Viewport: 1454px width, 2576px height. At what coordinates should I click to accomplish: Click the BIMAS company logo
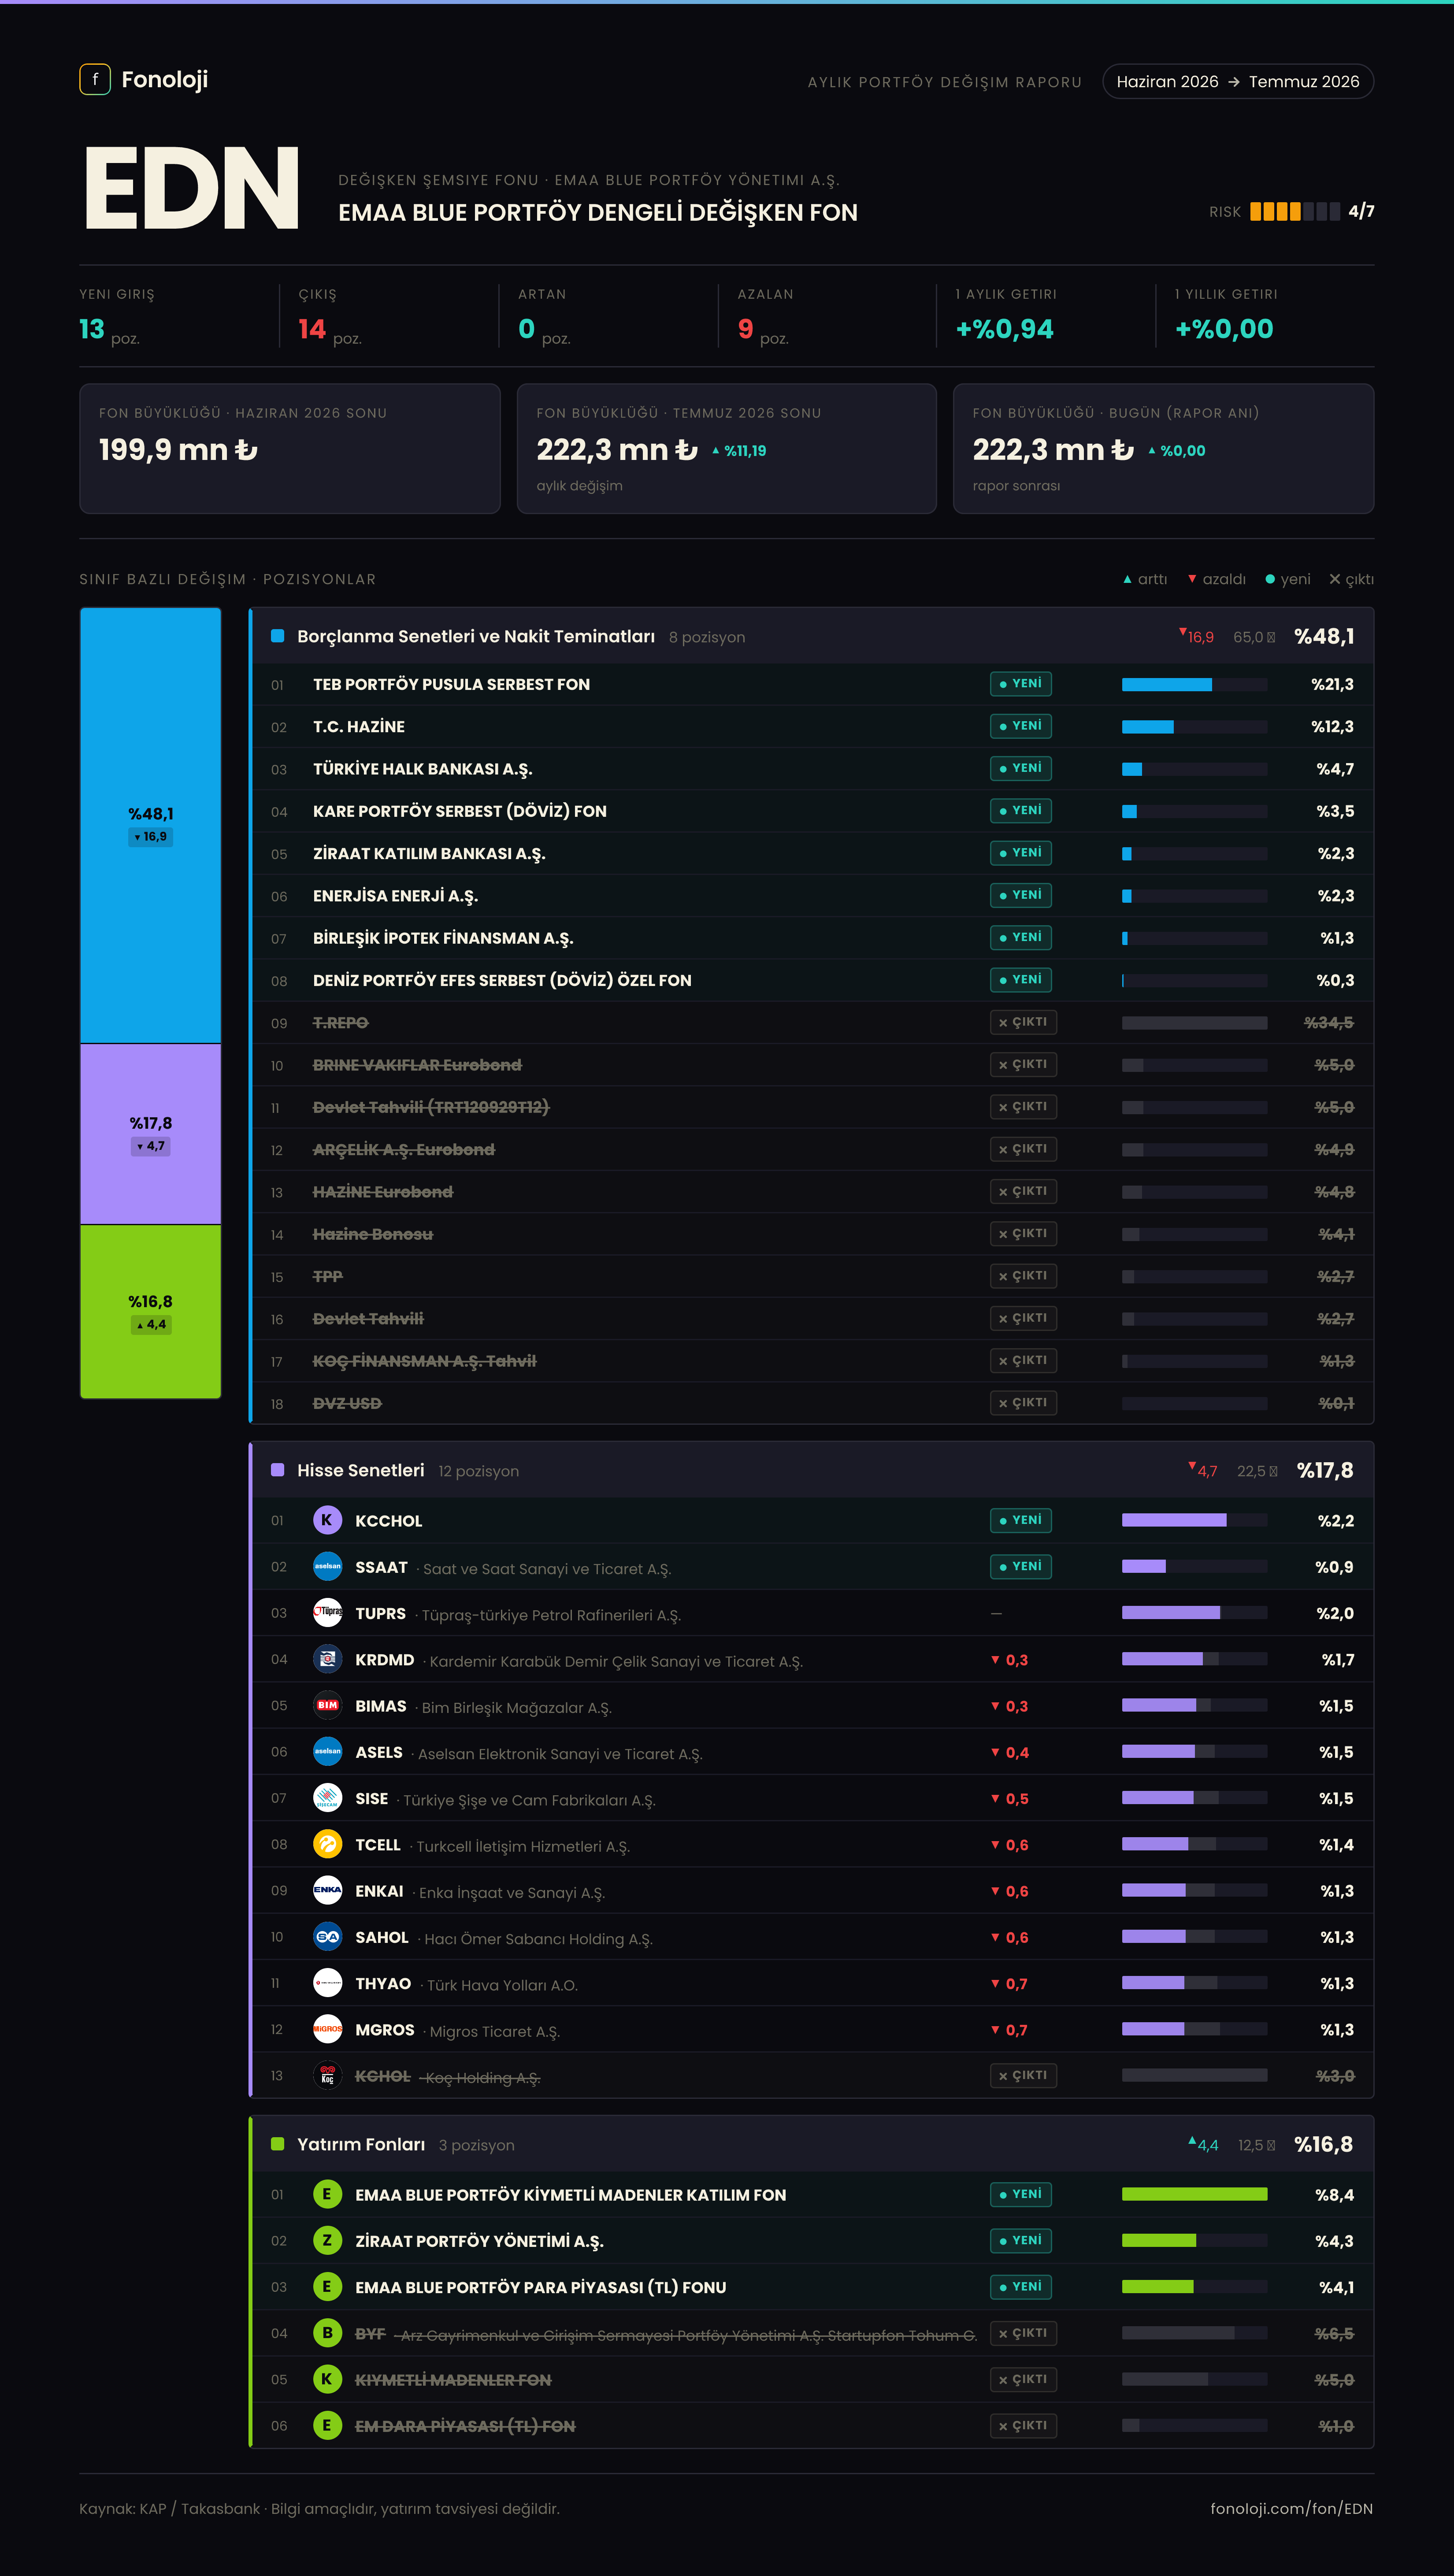tap(327, 1705)
